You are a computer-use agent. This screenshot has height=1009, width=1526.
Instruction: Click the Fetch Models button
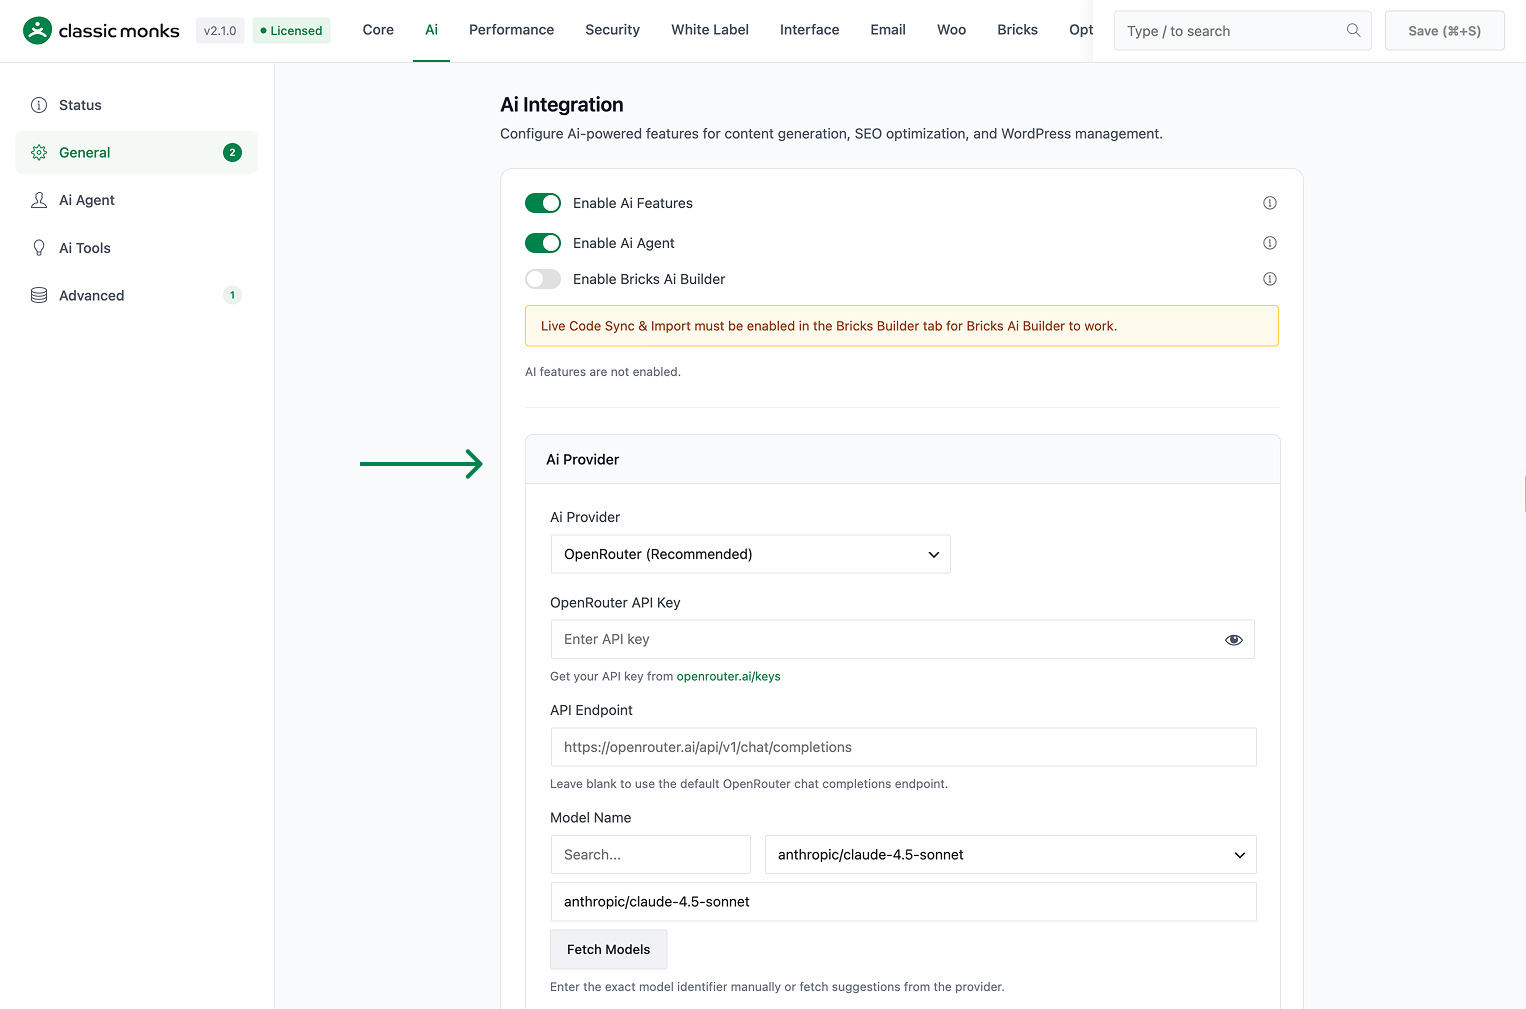coord(608,950)
